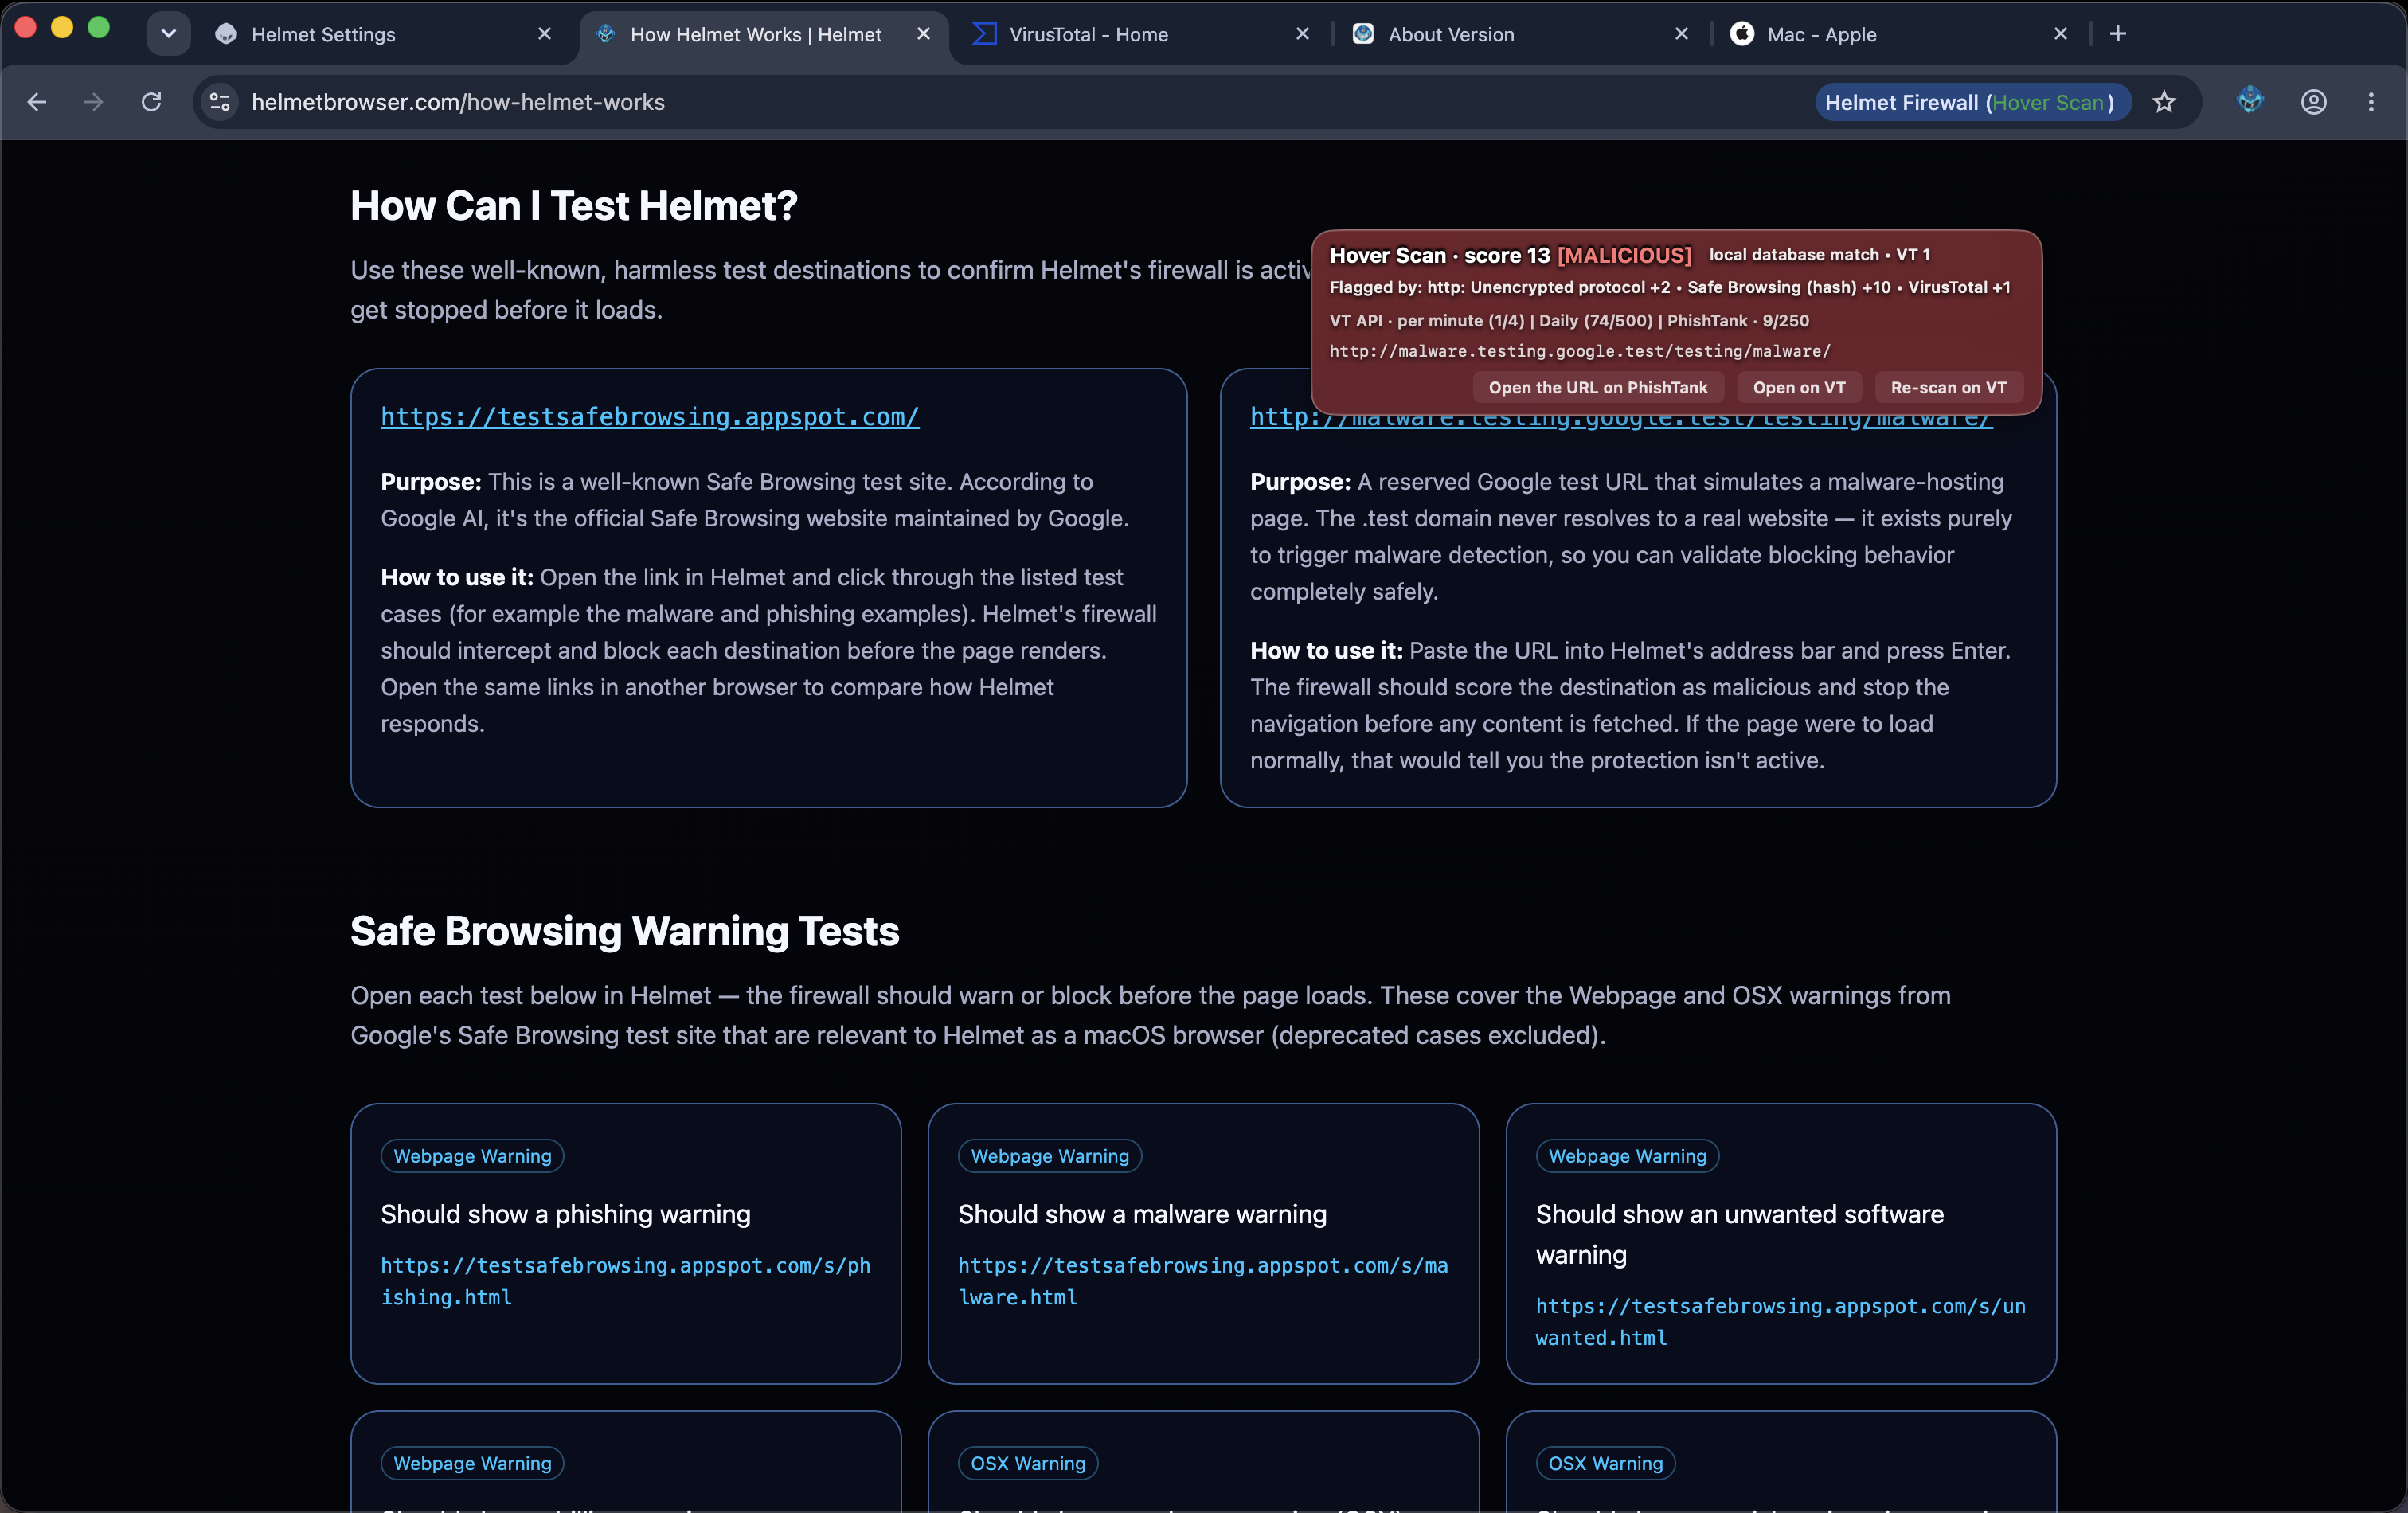
Task: Select the How Helmet Works tab
Action: pos(764,34)
